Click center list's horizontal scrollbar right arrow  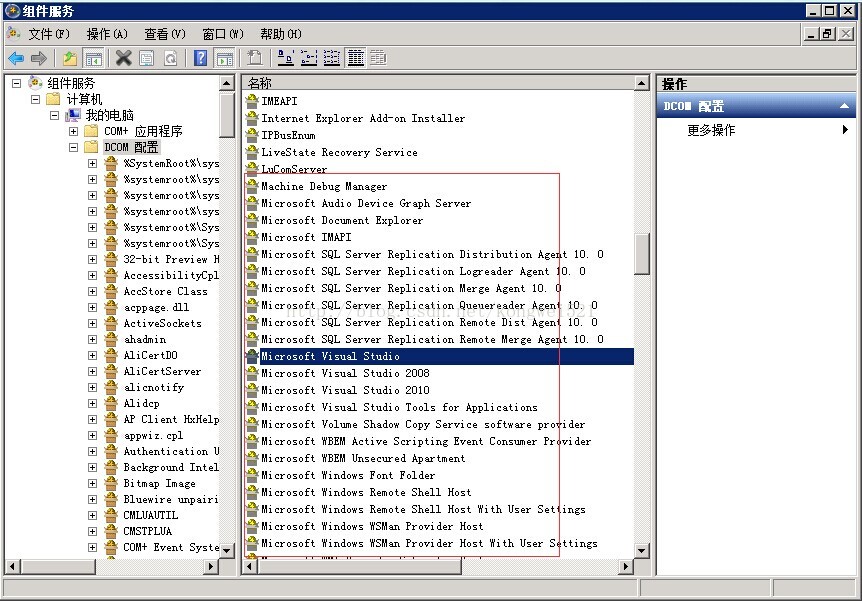(626, 566)
